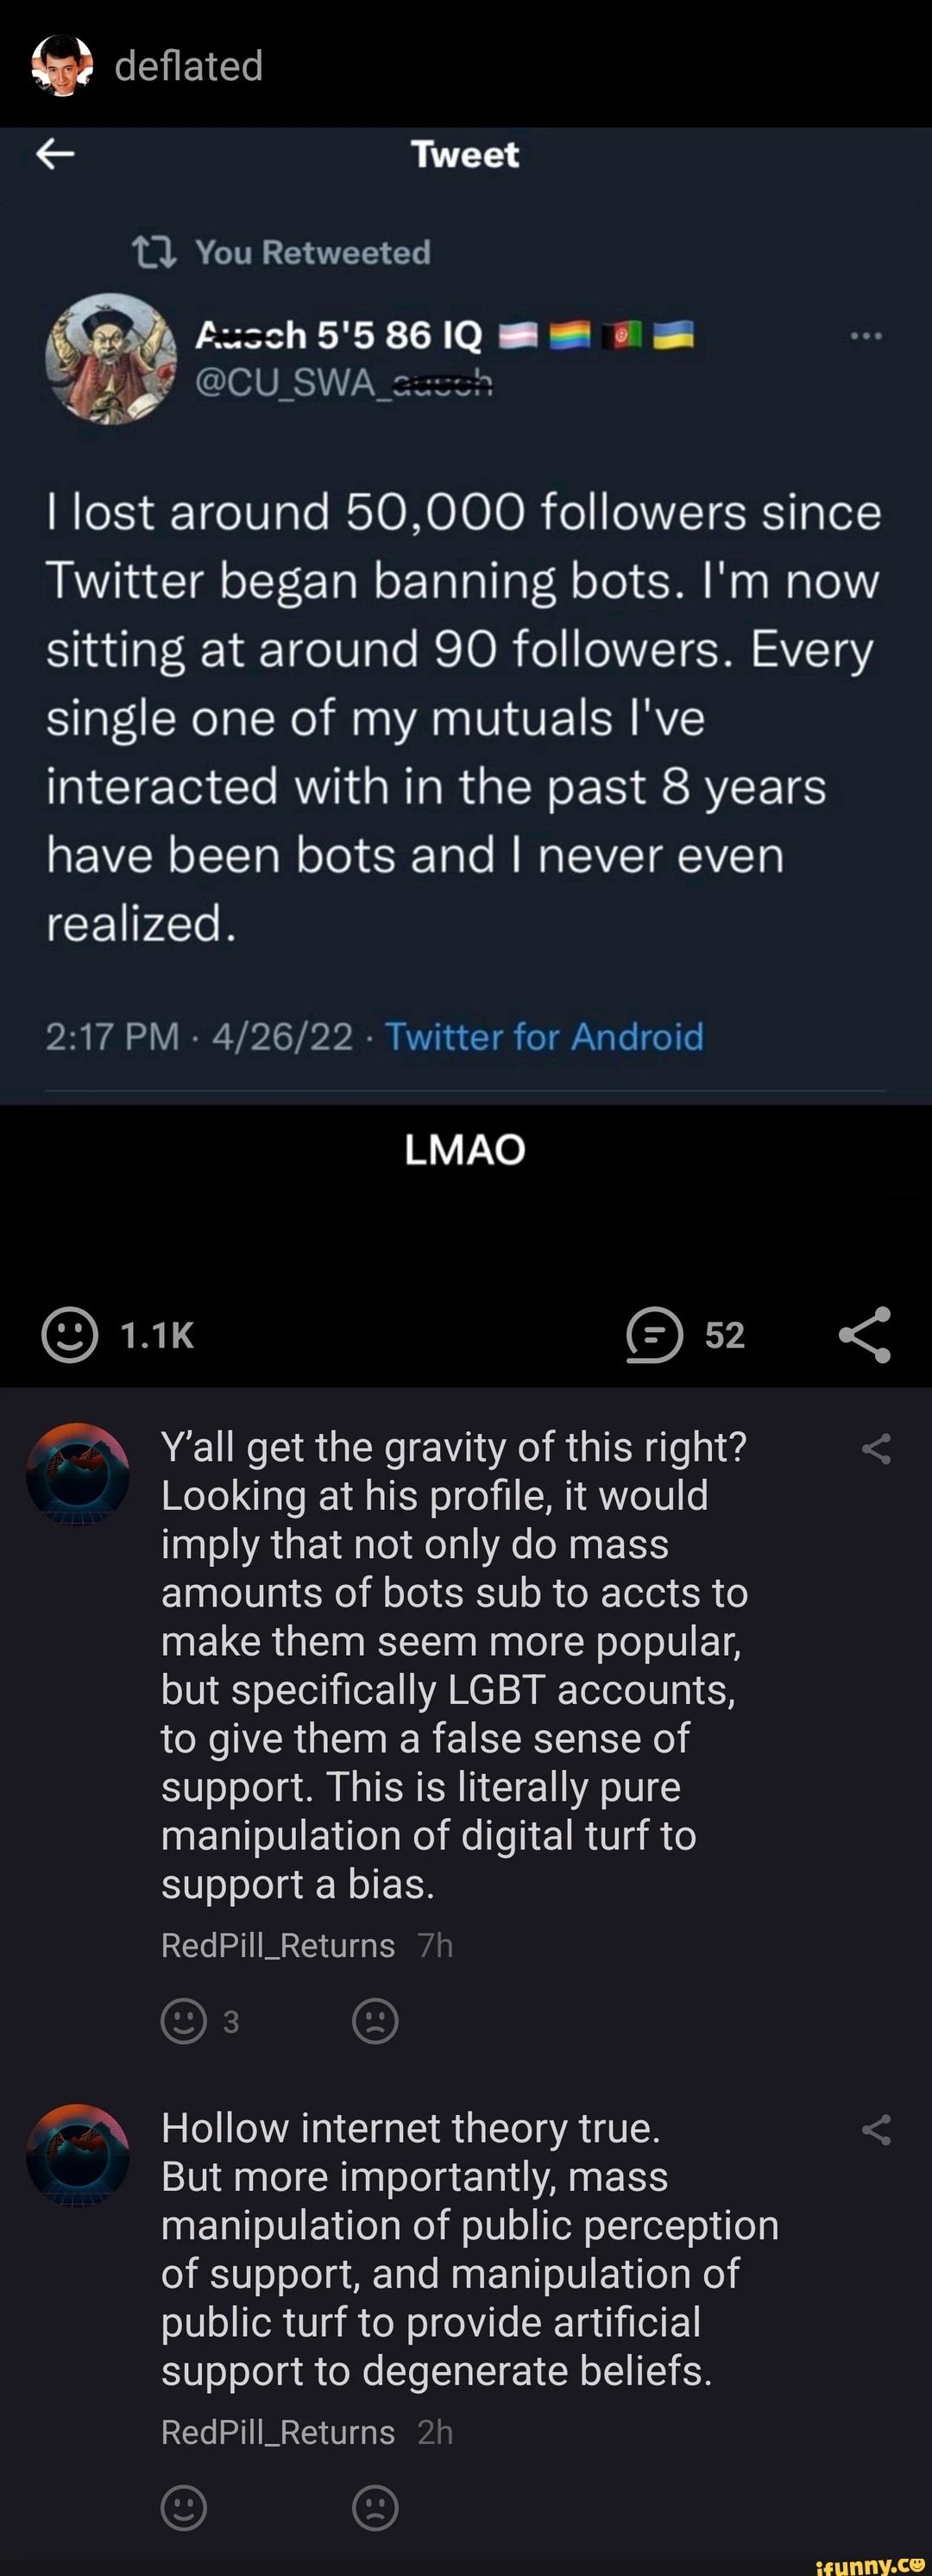Screen dimensions: 932x2576
Task: Frown-react to the first comment
Action: 376,2021
